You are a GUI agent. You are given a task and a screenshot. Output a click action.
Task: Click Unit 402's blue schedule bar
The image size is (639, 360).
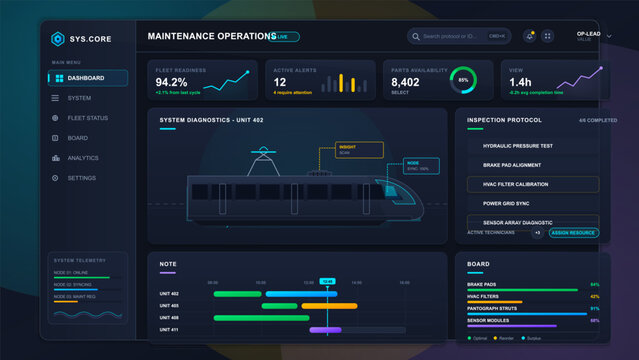click(302, 294)
